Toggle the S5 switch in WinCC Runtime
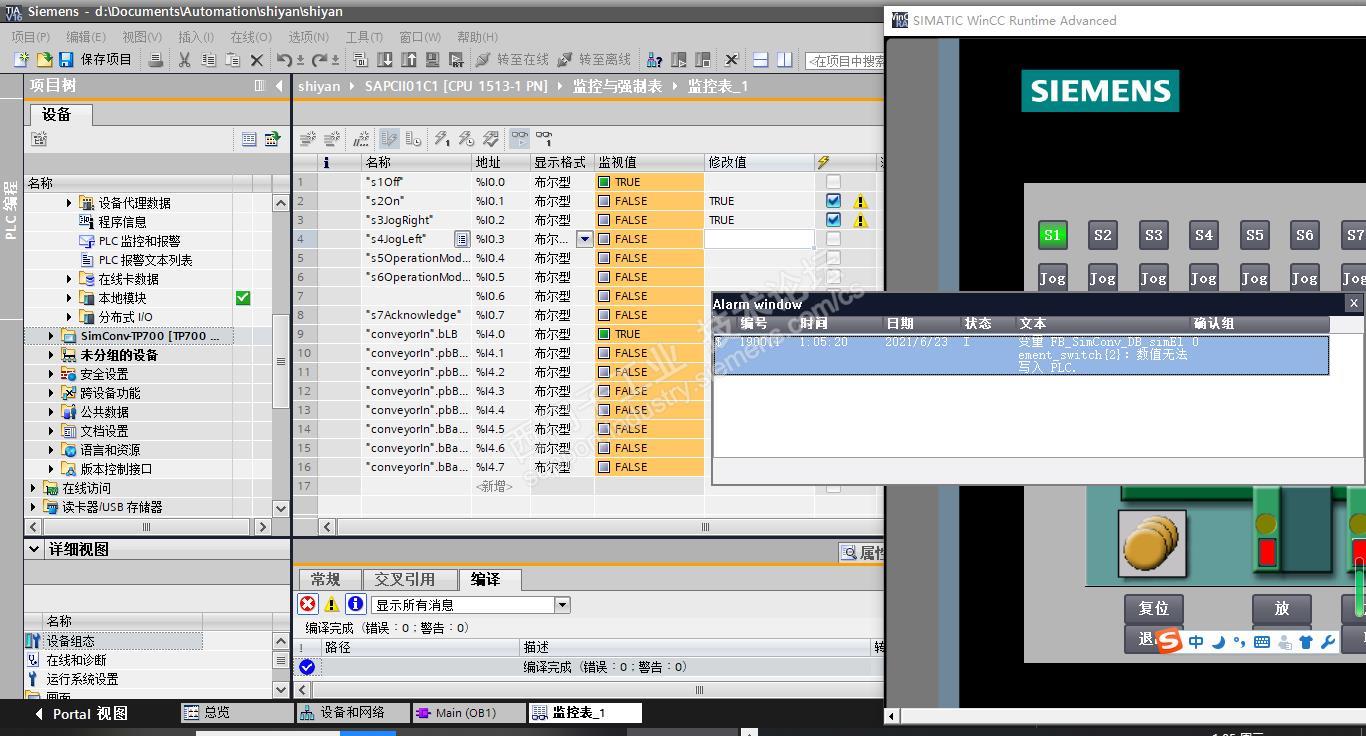 [1254, 235]
